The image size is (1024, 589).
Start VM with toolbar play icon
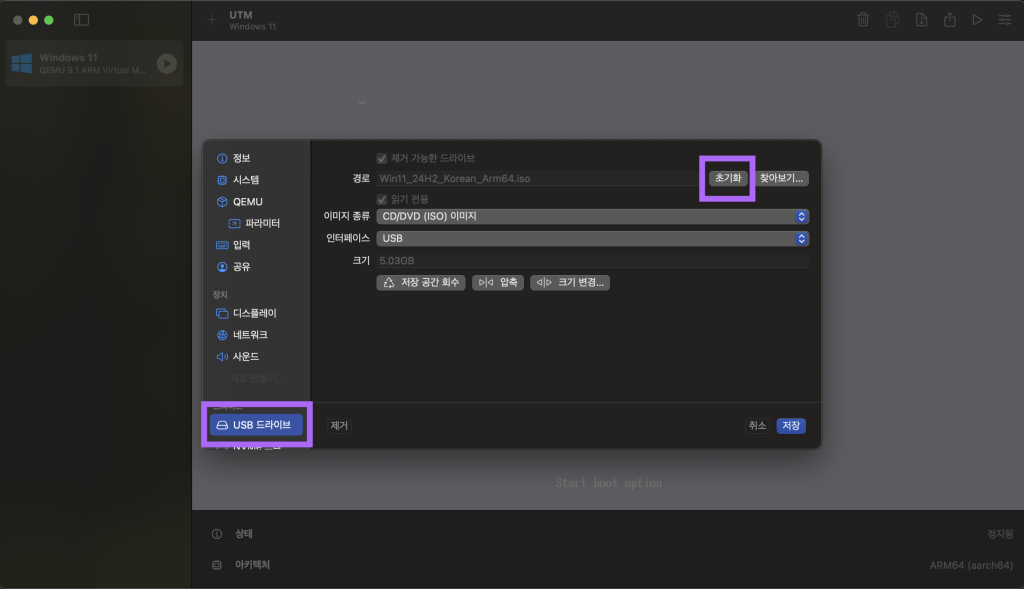(x=977, y=20)
